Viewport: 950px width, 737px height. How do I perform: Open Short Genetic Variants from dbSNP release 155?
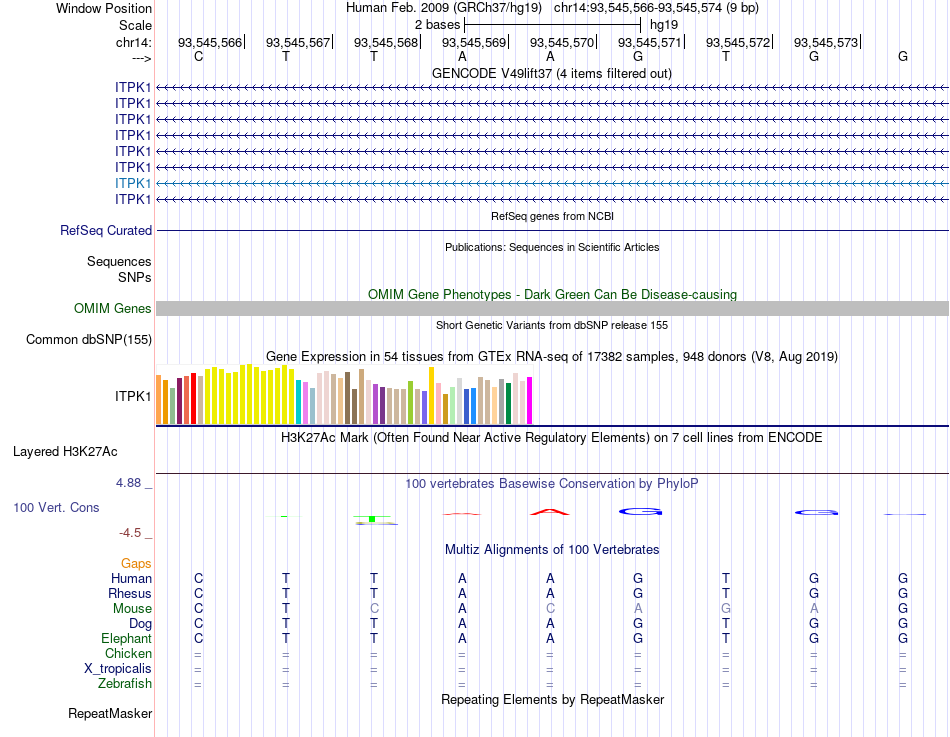(x=552, y=325)
